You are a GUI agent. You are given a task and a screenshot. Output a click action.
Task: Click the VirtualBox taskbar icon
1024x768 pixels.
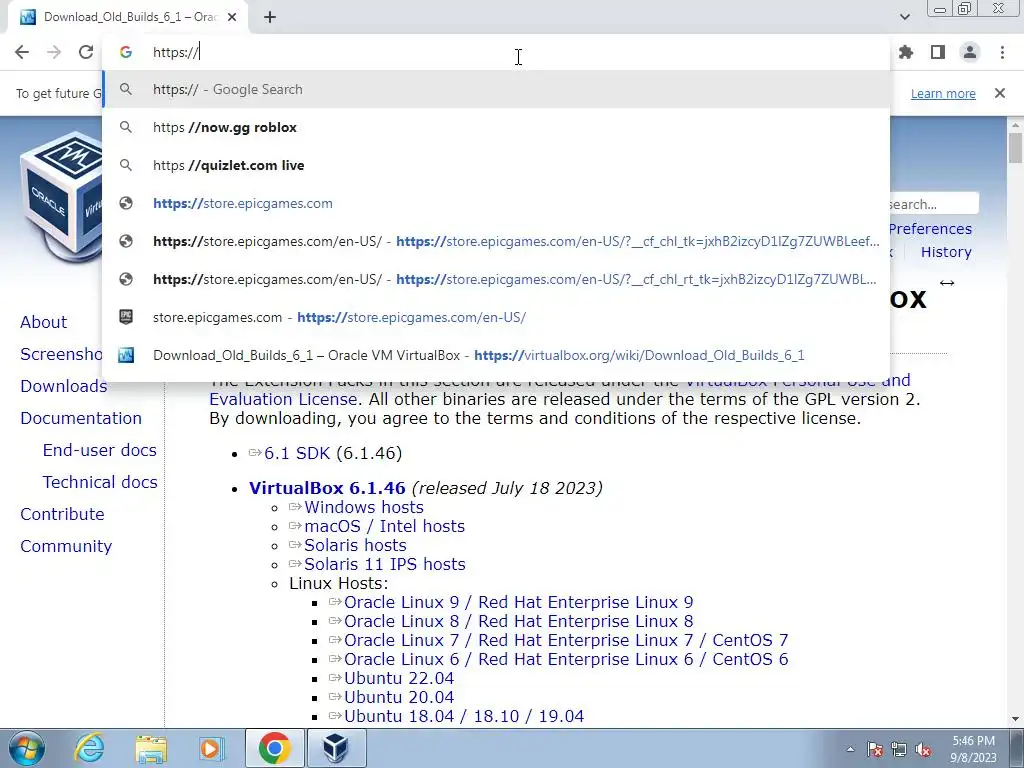pos(336,748)
